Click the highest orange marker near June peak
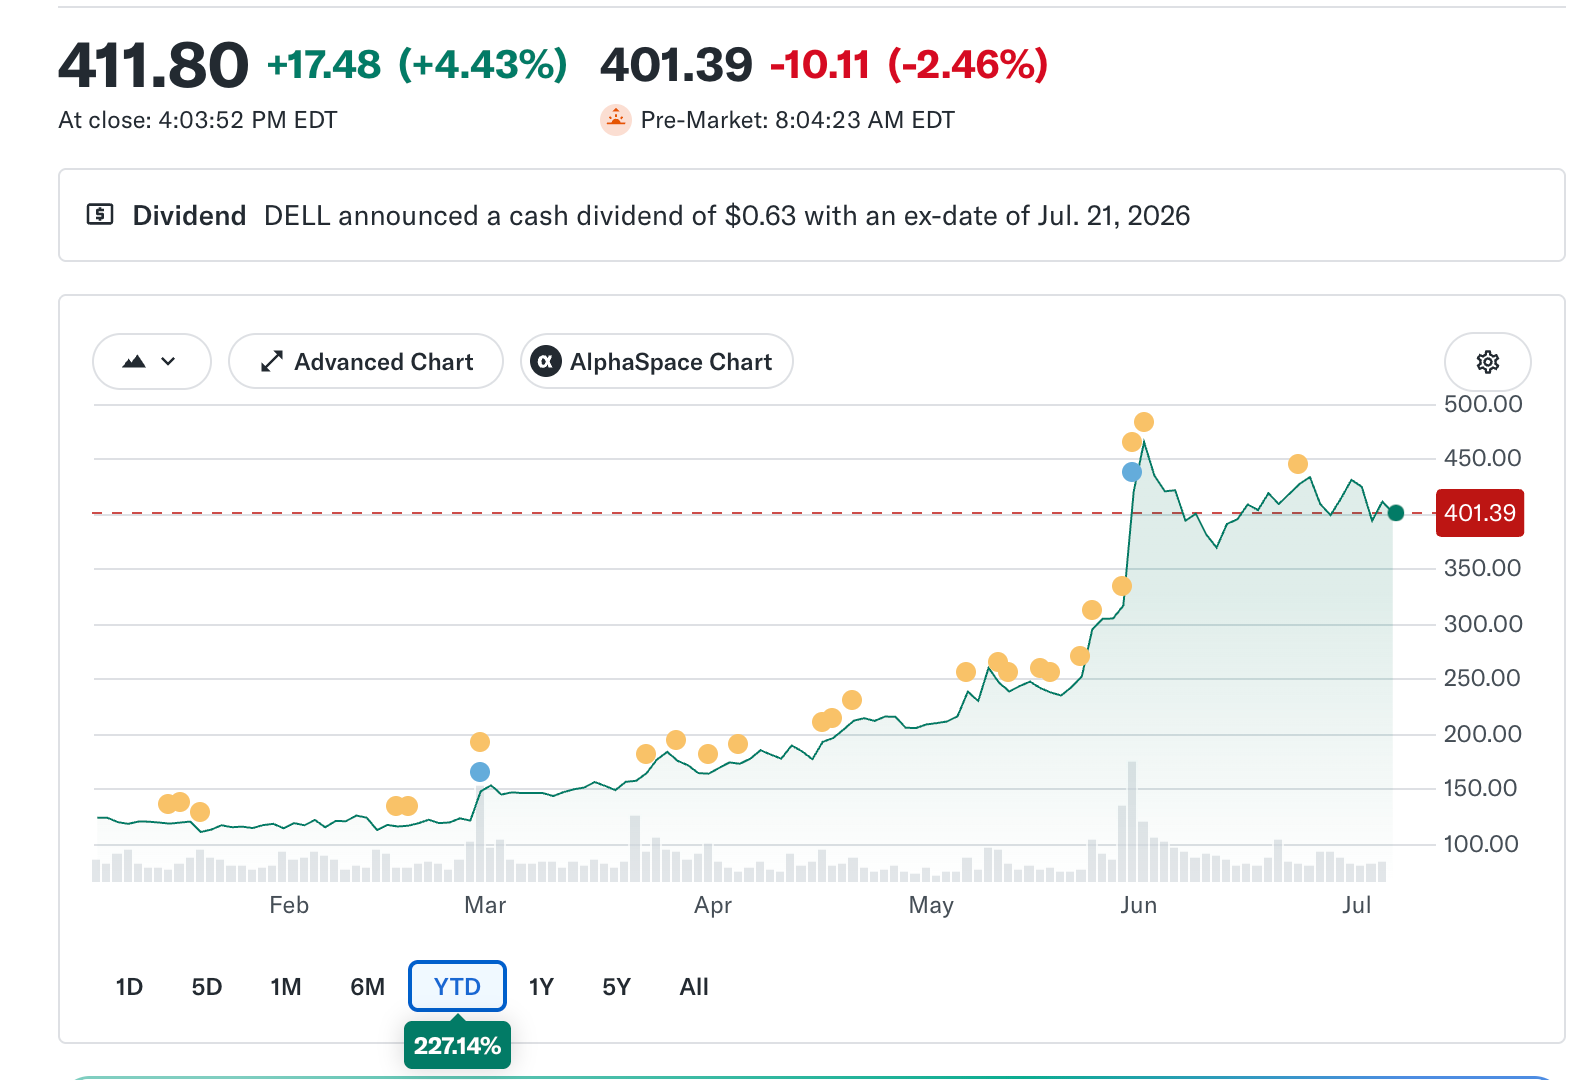Viewport: 1584px width, 1080px height. pyautogui.click(x=1144, y=422)
